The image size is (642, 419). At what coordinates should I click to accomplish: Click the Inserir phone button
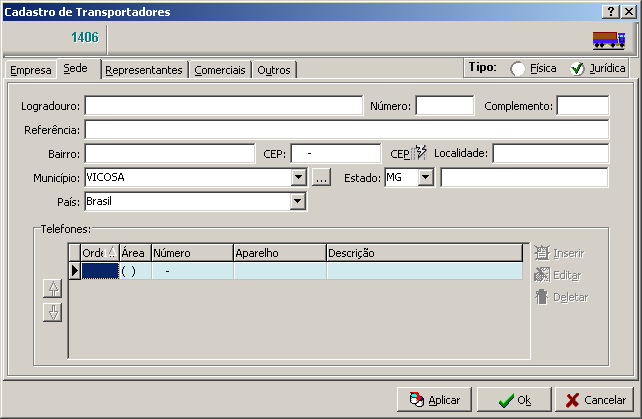tap(558, 254)
